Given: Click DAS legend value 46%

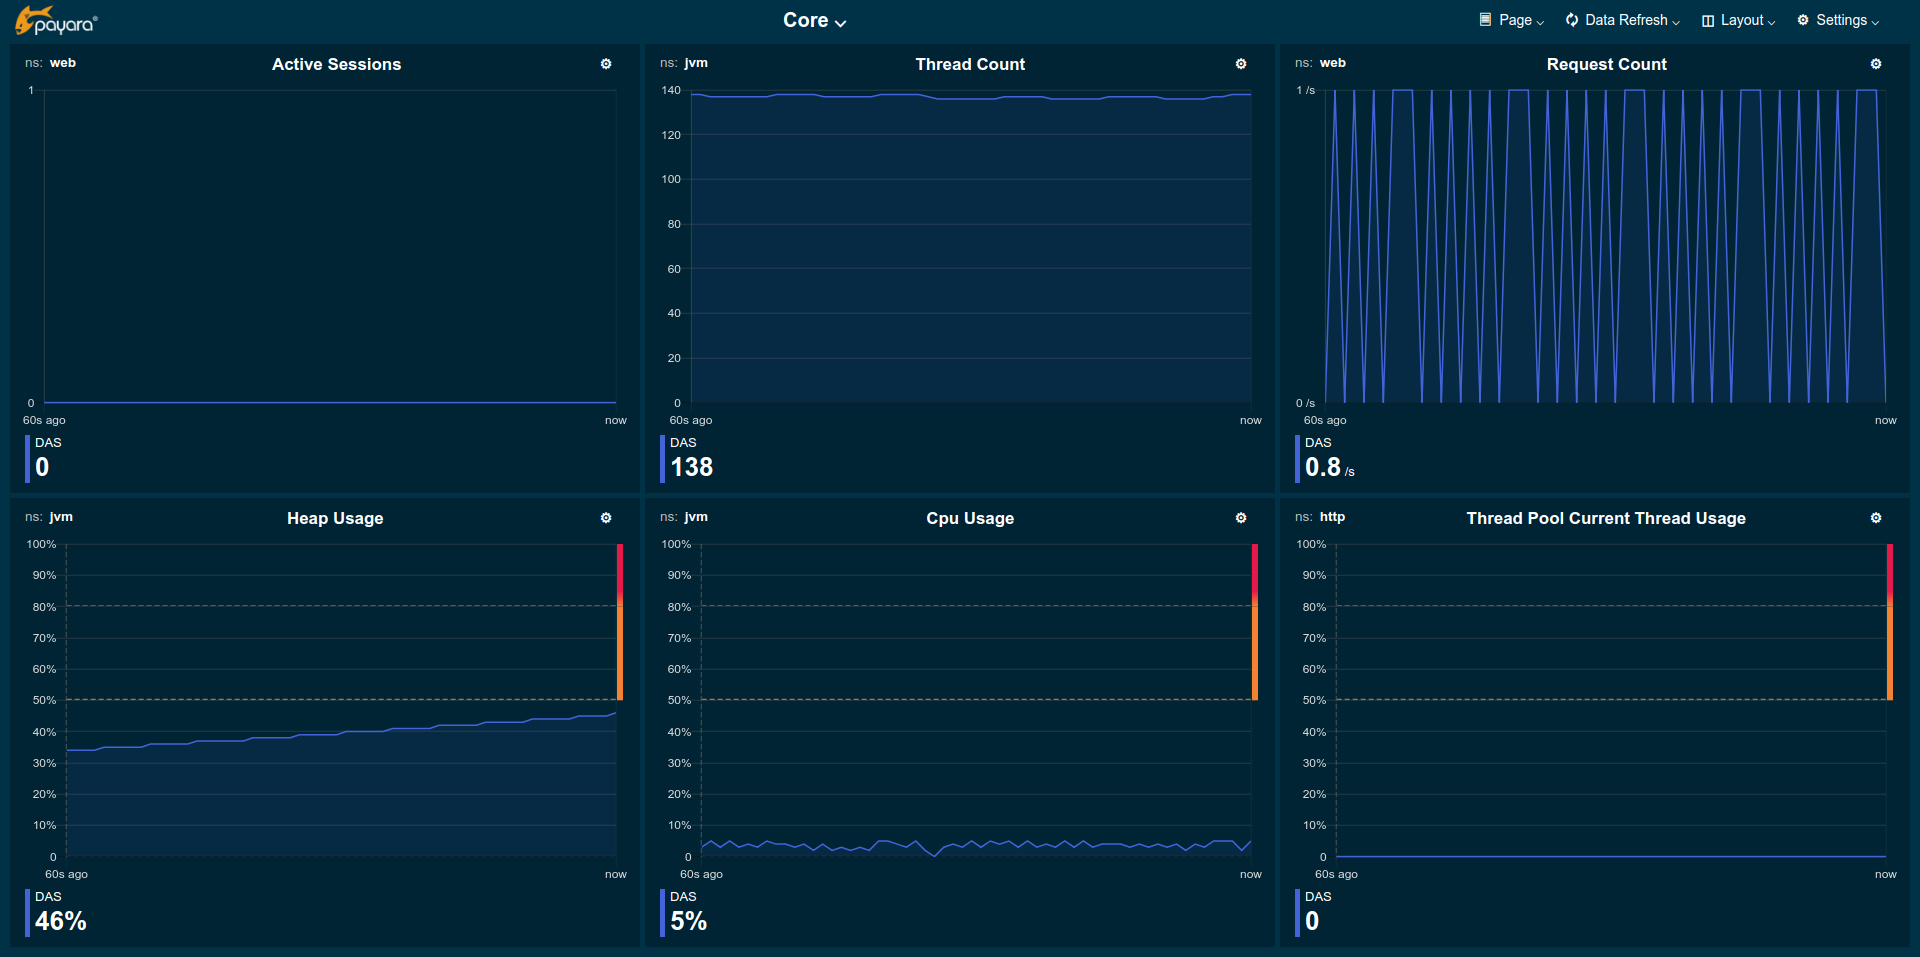Looking at the screenshot, I should tap(60, 921).
